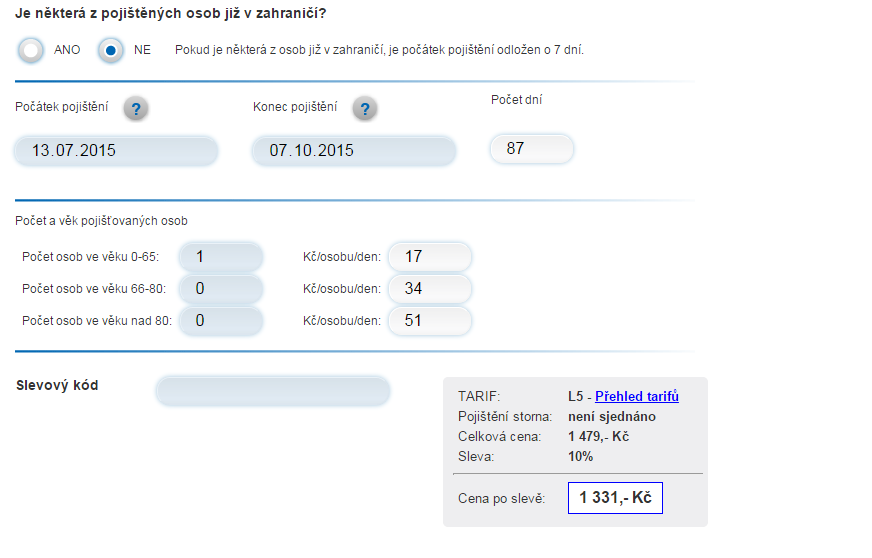Click into the Slevový kód input

(x=273, y=391)
